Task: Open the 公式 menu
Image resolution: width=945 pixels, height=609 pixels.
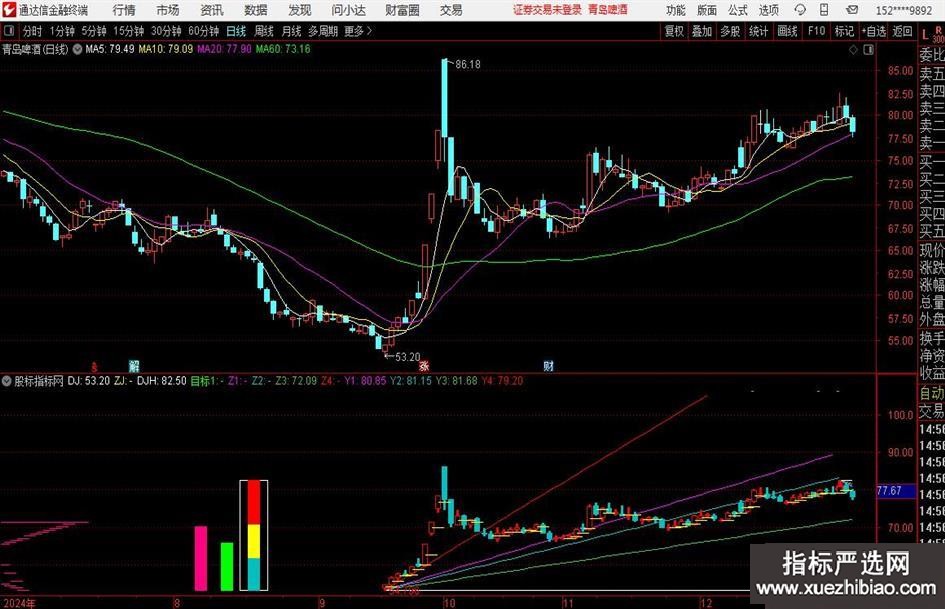Action: [x=738, y=10]
